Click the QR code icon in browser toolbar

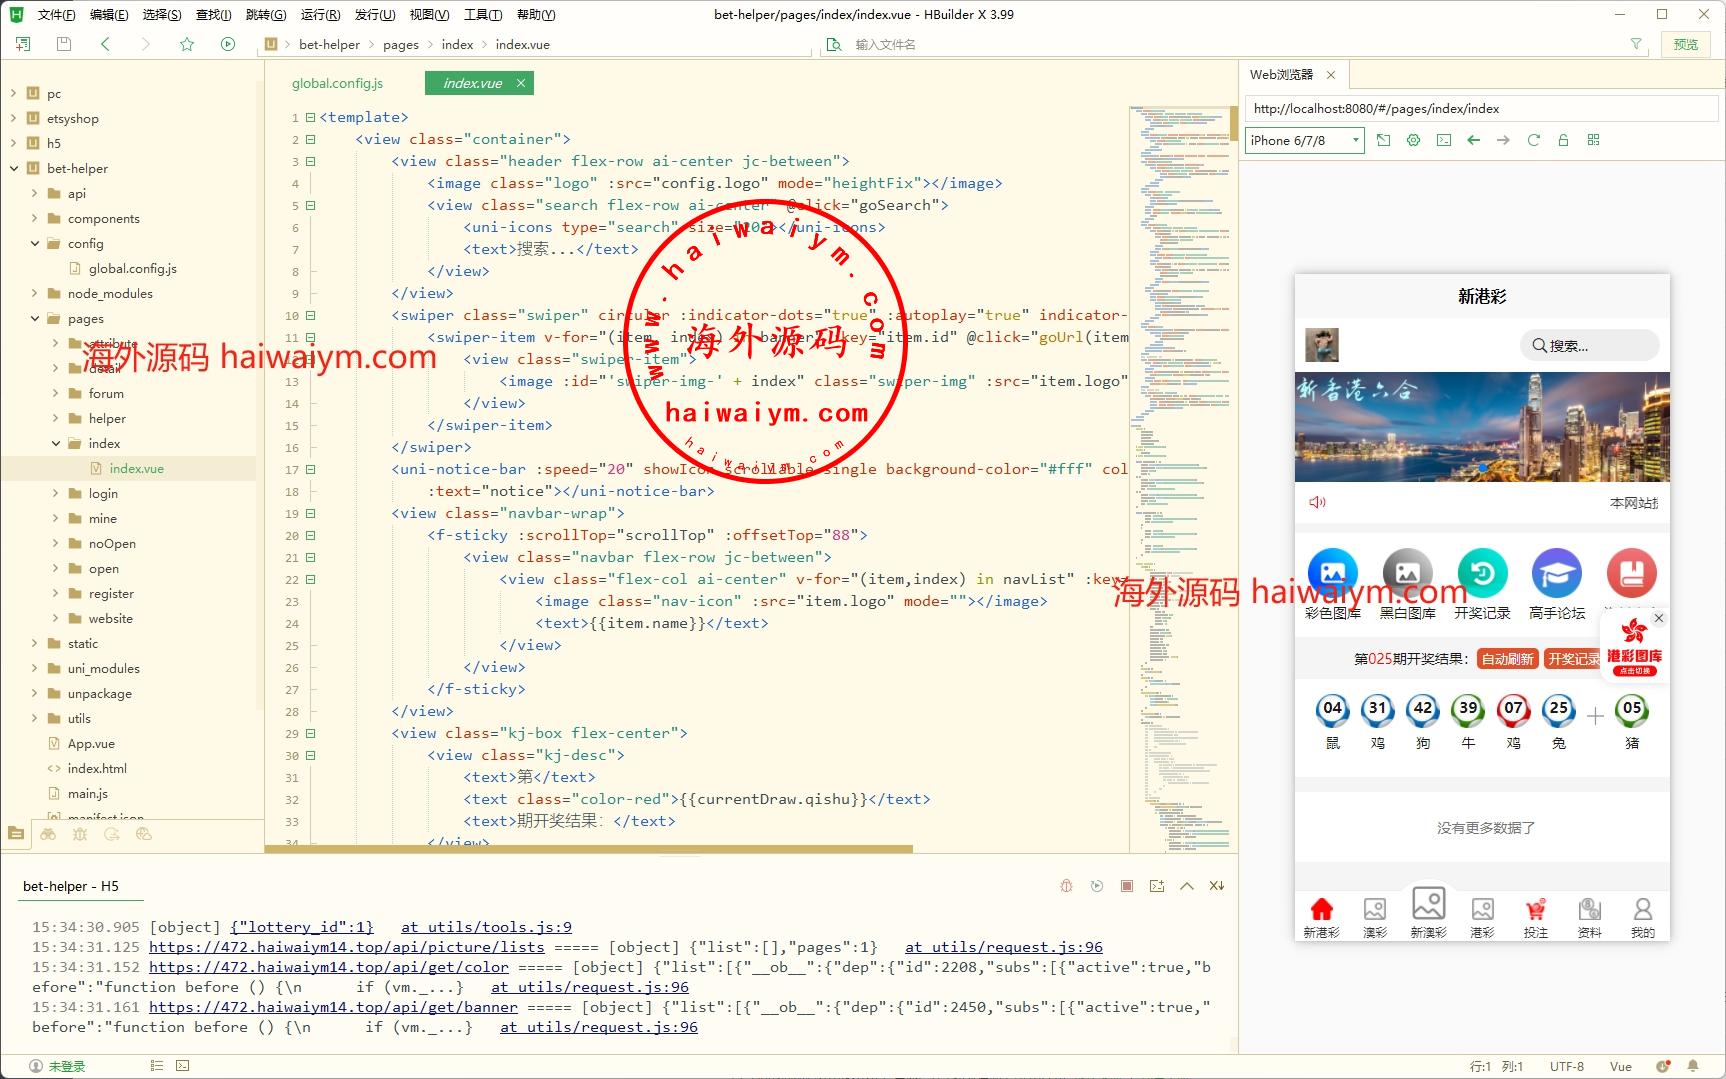pos(1593,140)
